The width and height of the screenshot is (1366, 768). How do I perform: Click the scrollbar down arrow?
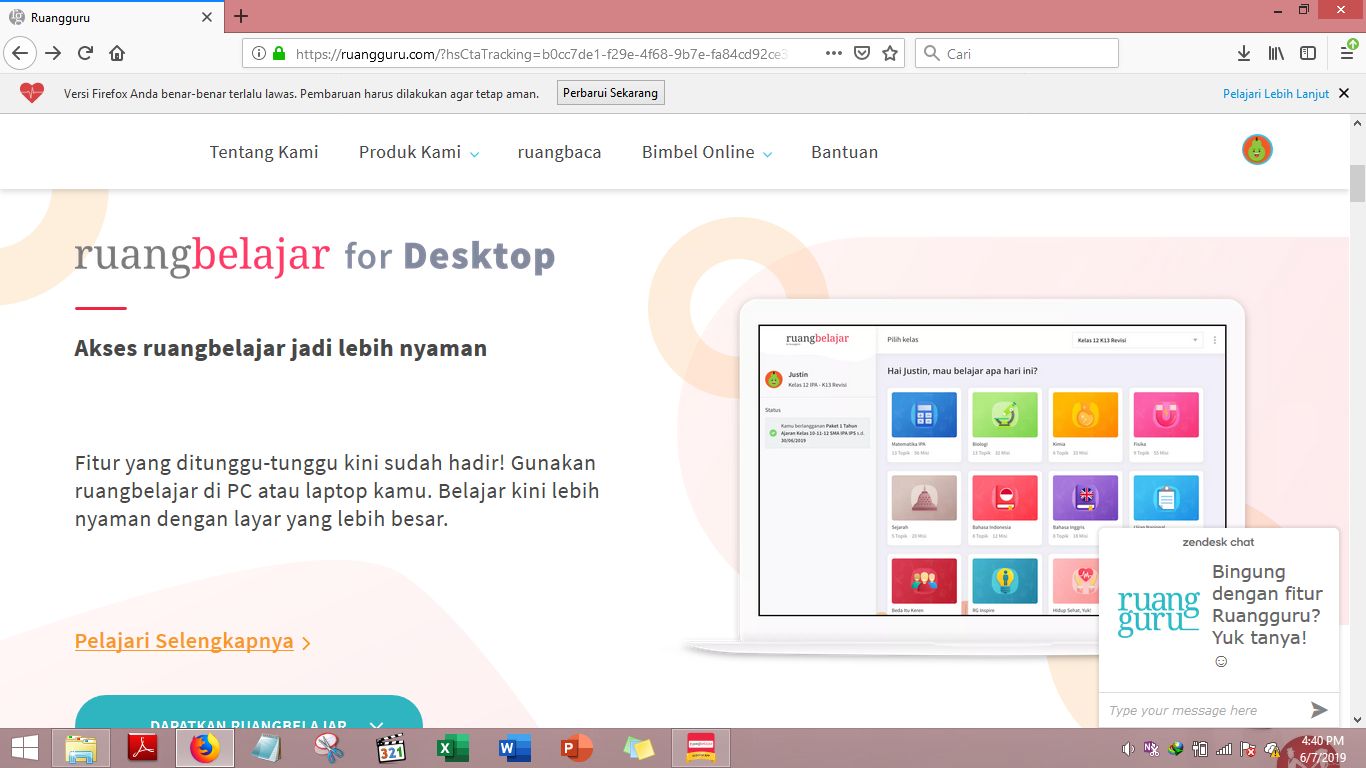(x=1357, y=719)
